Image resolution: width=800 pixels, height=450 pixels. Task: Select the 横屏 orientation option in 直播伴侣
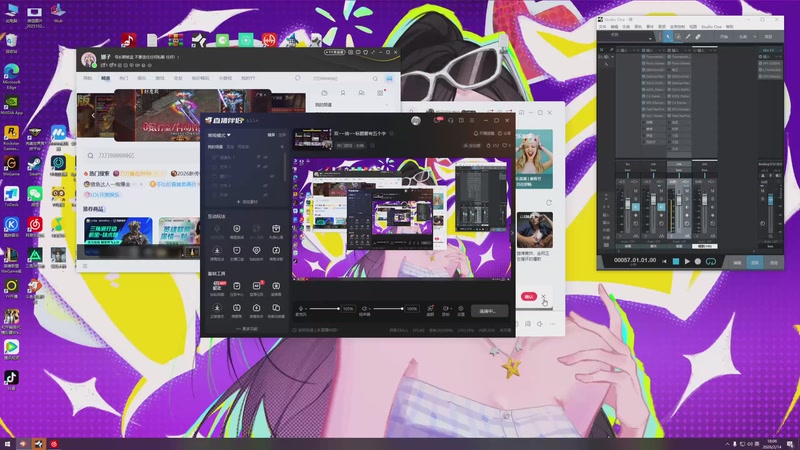[271, 135]
